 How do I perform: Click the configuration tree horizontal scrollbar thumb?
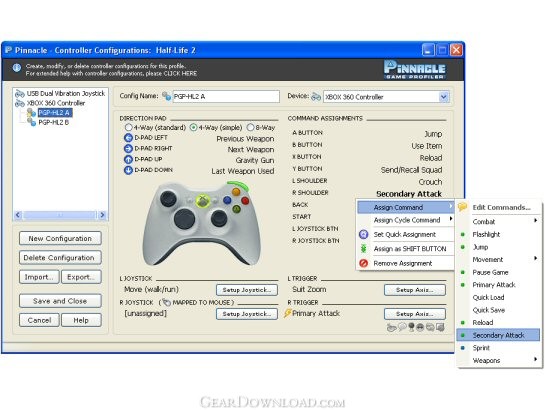[60, 215]
